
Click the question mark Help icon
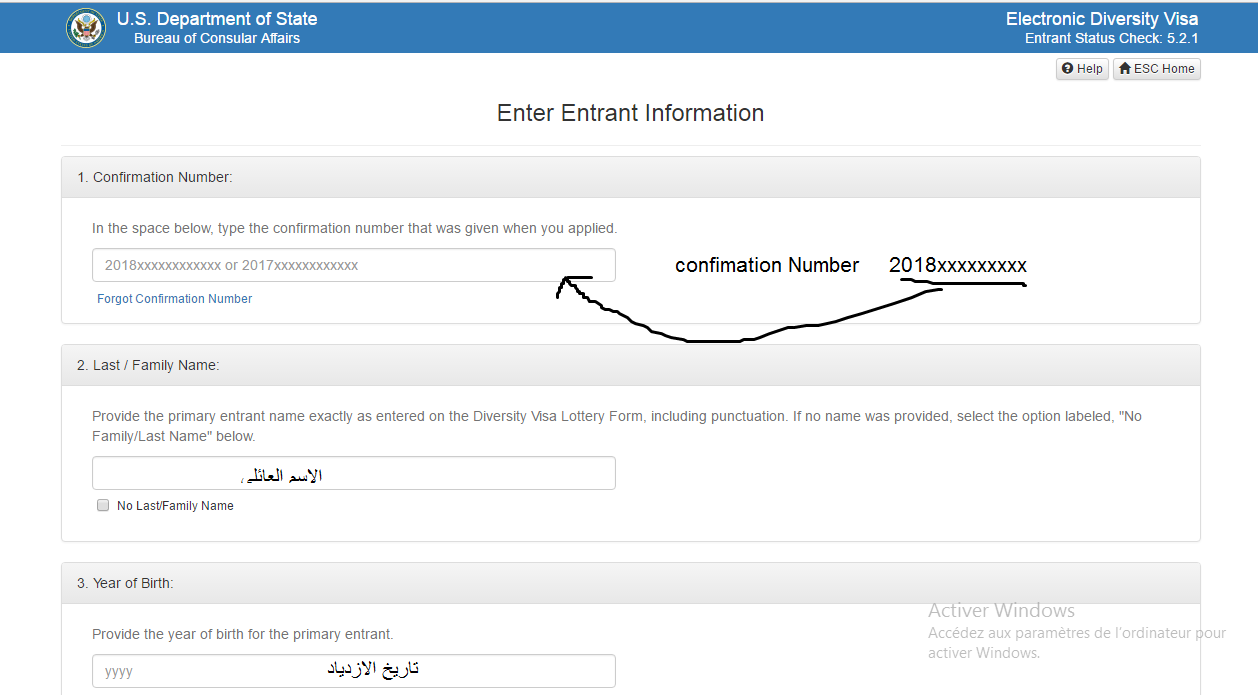tap(1068, 69)
